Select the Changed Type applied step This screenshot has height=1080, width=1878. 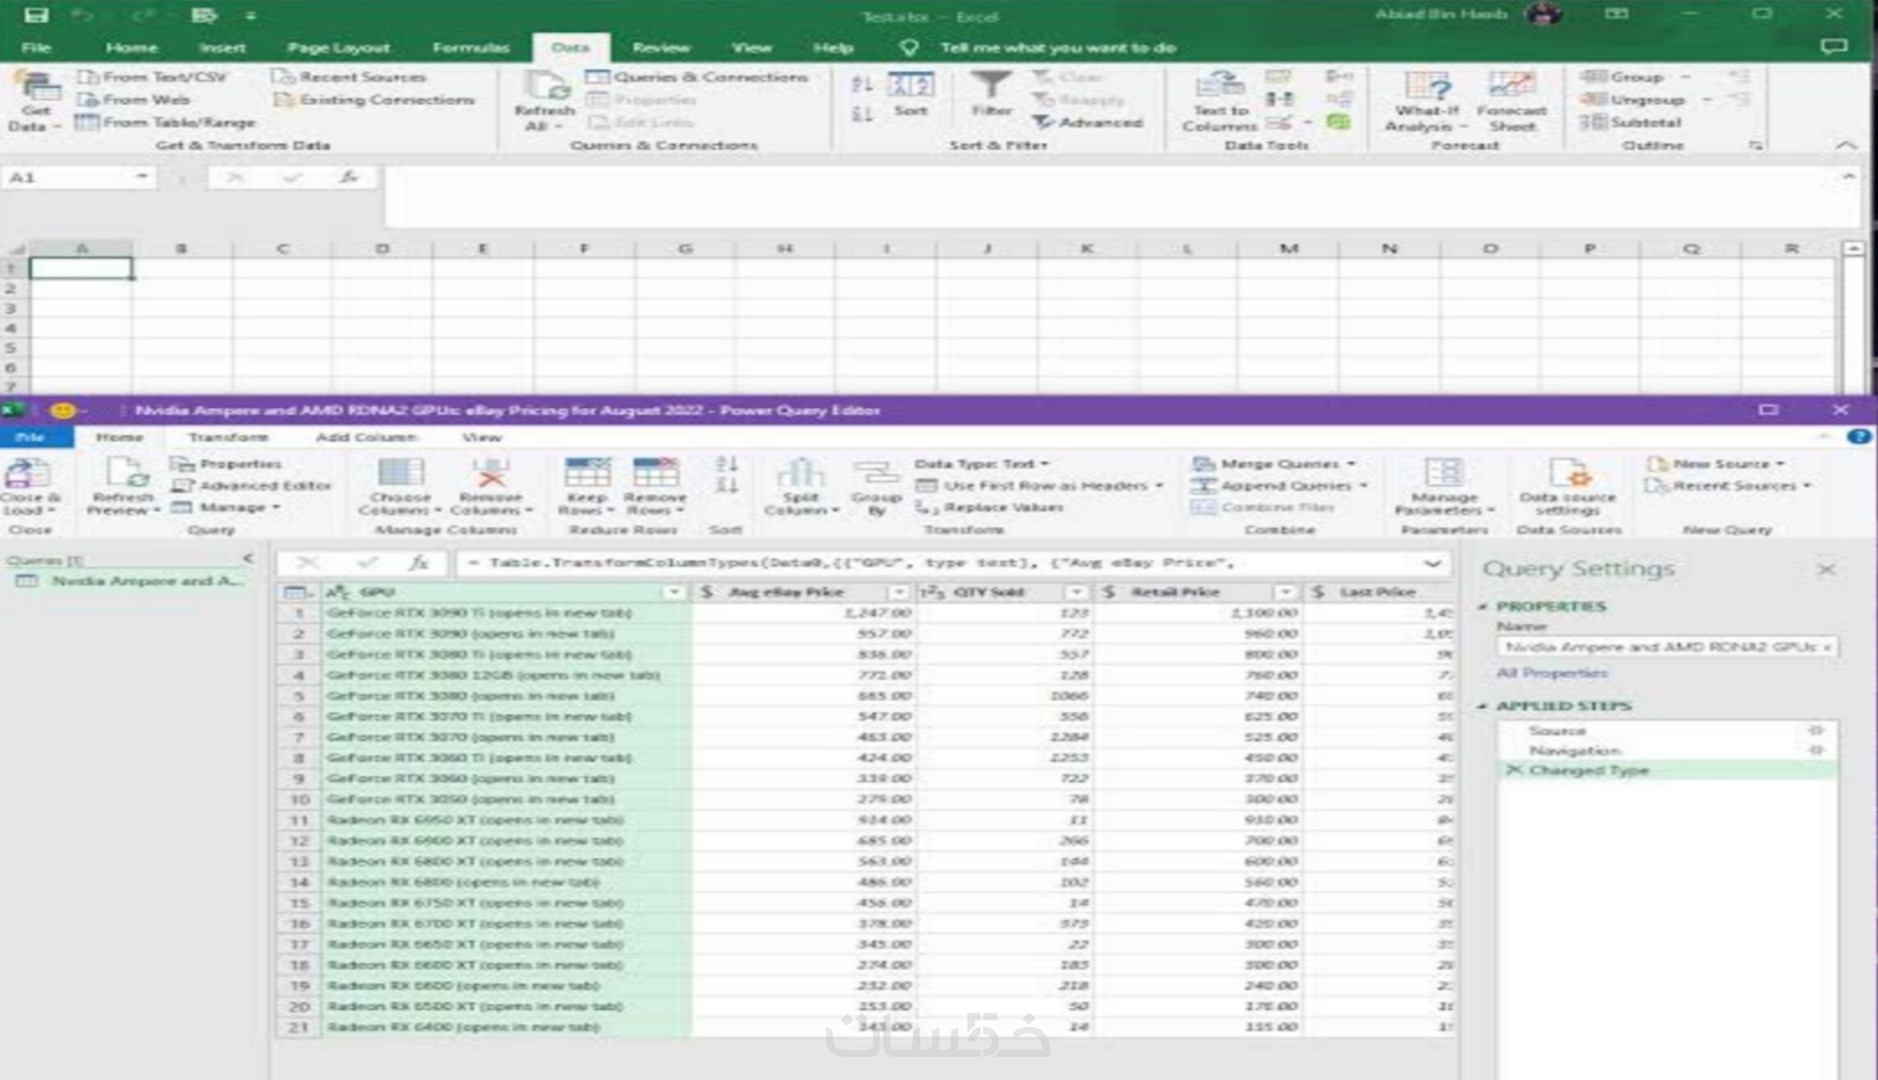coord(1666,770)
